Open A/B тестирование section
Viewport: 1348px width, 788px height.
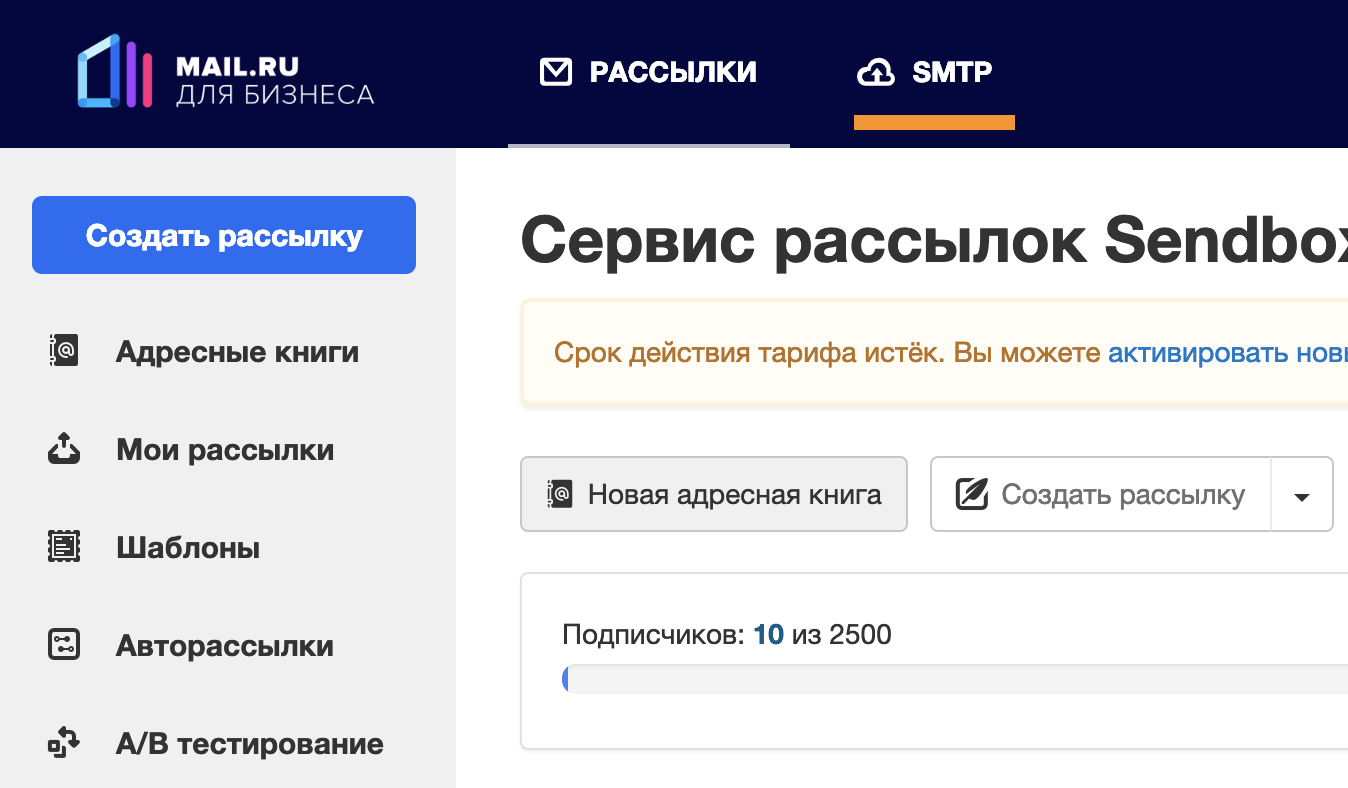[250, 744]
